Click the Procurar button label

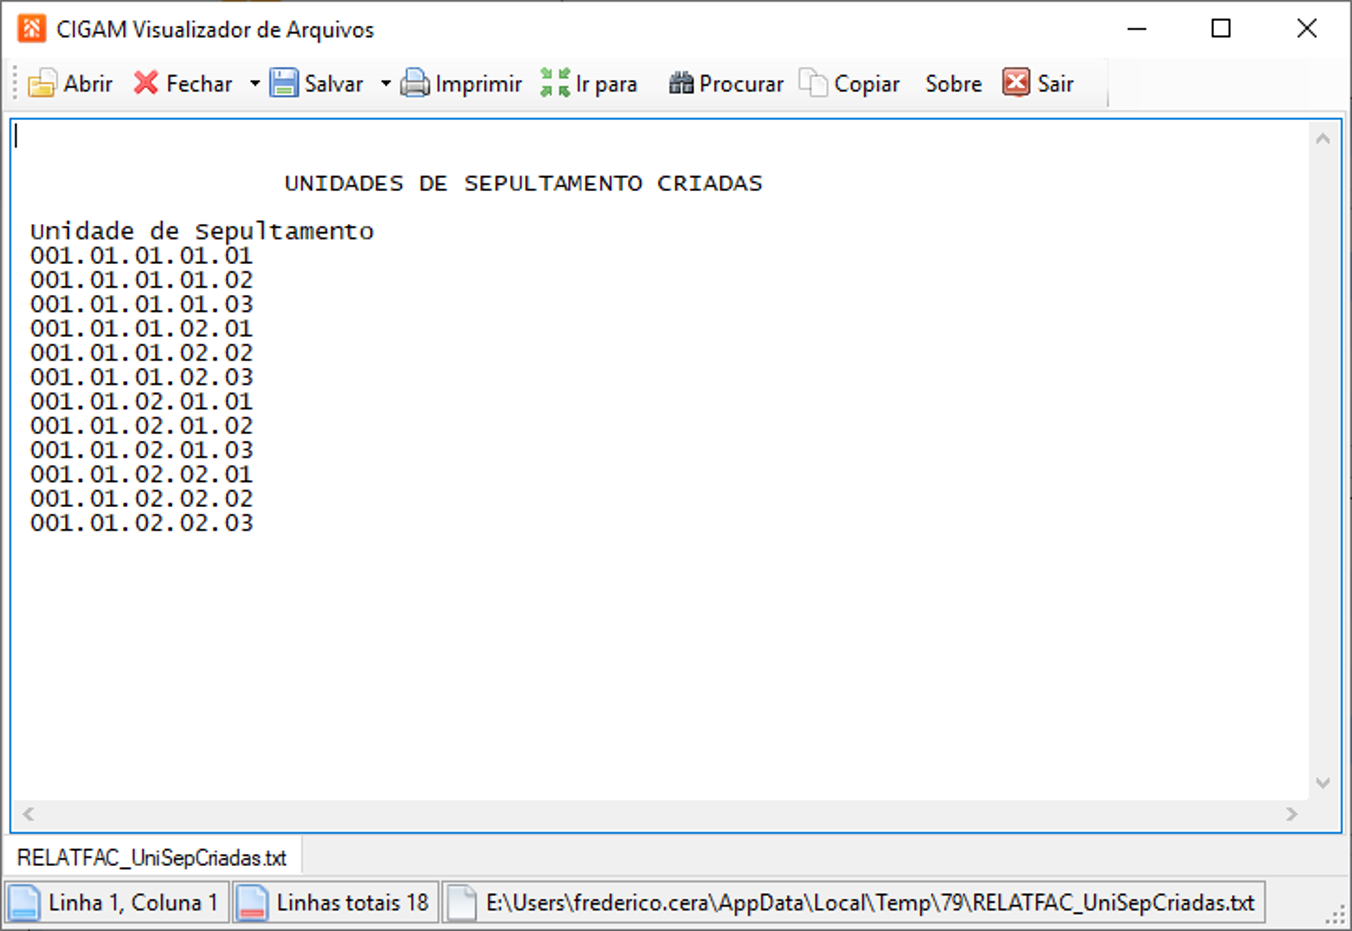coord(741,84)
